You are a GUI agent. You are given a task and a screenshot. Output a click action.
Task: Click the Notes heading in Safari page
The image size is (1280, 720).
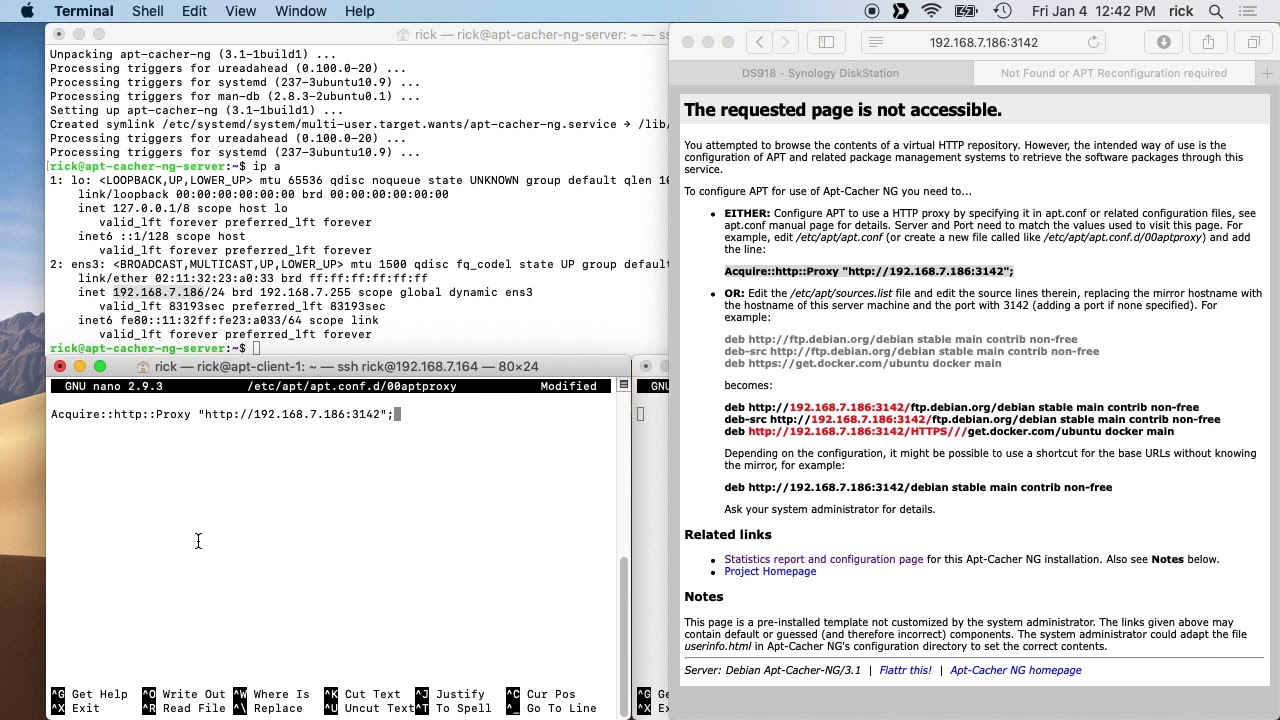(x=703, y=596)
